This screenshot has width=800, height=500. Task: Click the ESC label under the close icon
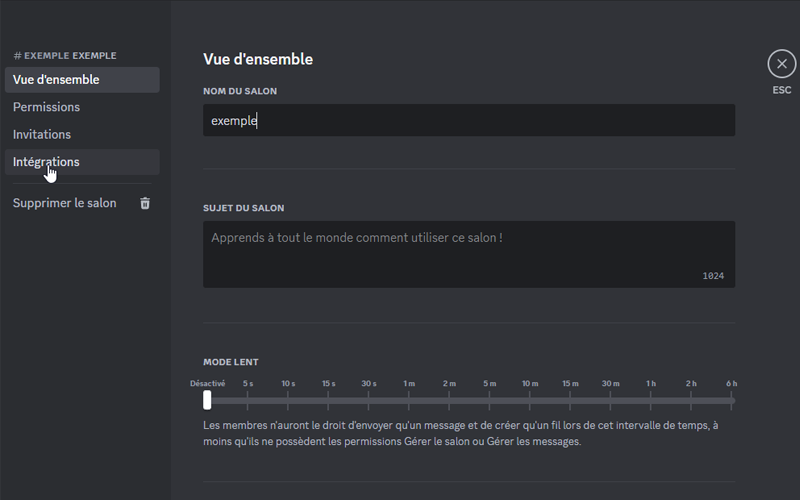pyautogui.click(x=781, y=90)
